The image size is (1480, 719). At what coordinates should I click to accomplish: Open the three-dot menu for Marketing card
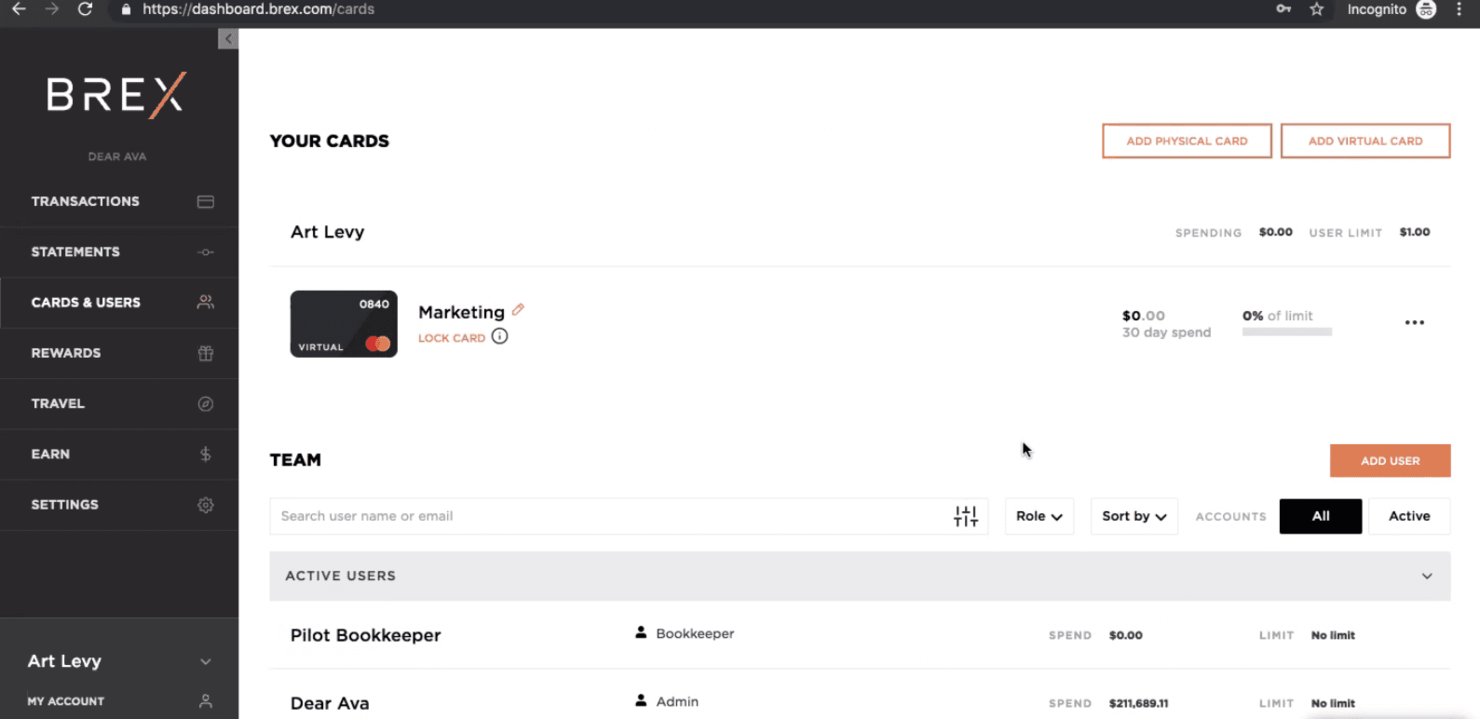point(1414,323)
